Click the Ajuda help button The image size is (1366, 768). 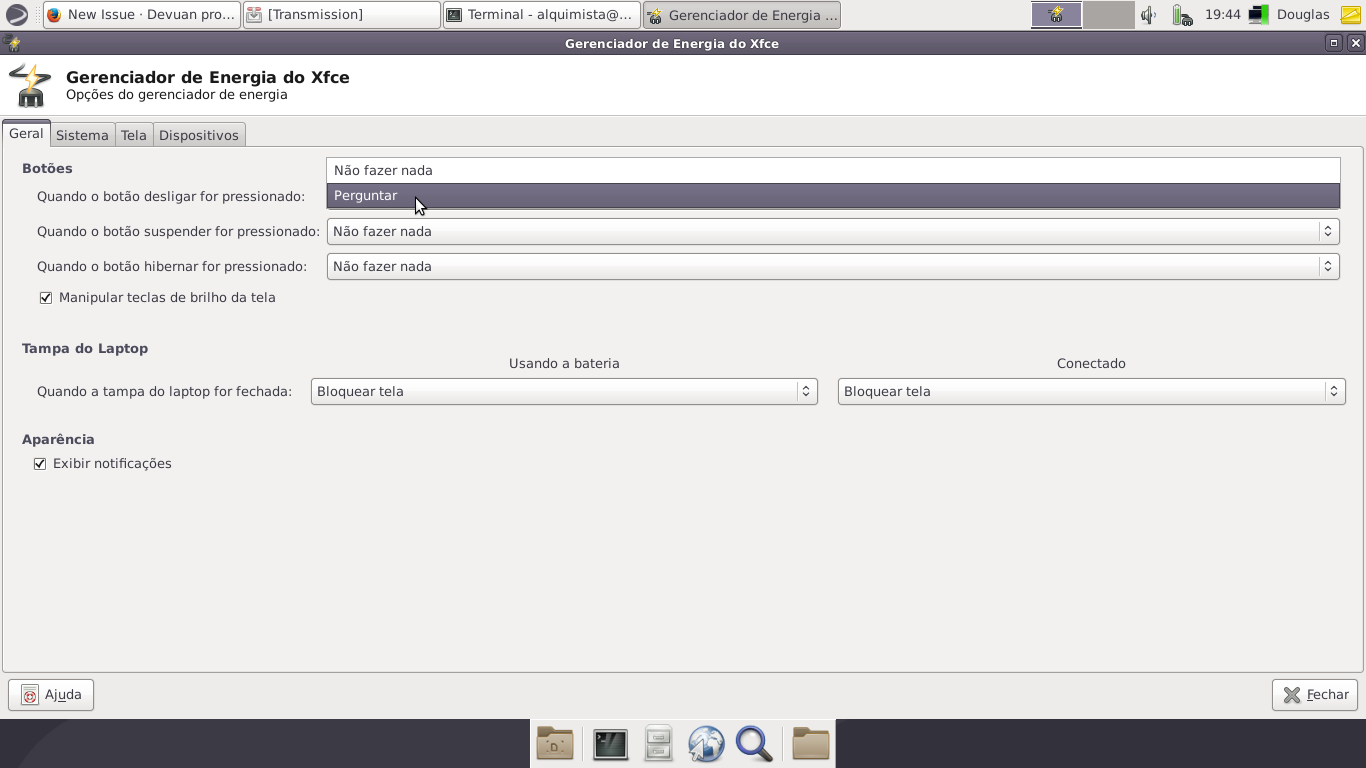click(x=51, y=695)
